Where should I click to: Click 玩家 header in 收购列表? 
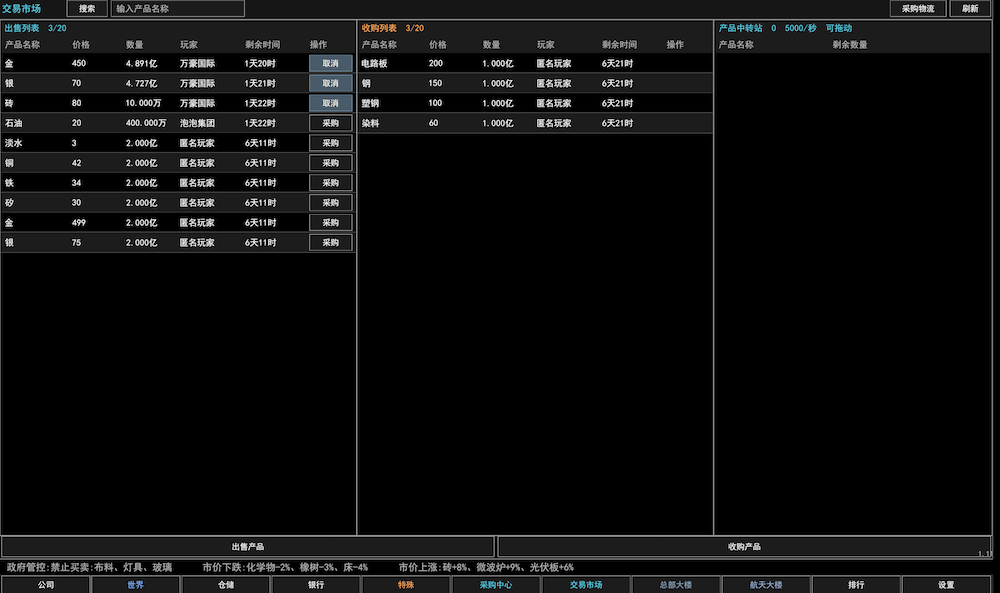[545, 45]
